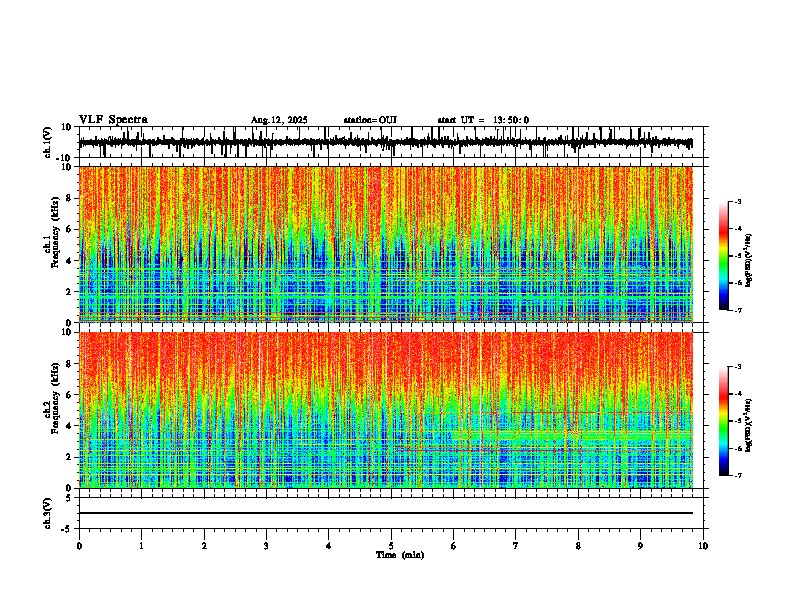Click the ch.2 spectrogram plot
This screenshot has width=792, height=612.
click(x=385, y=410)
